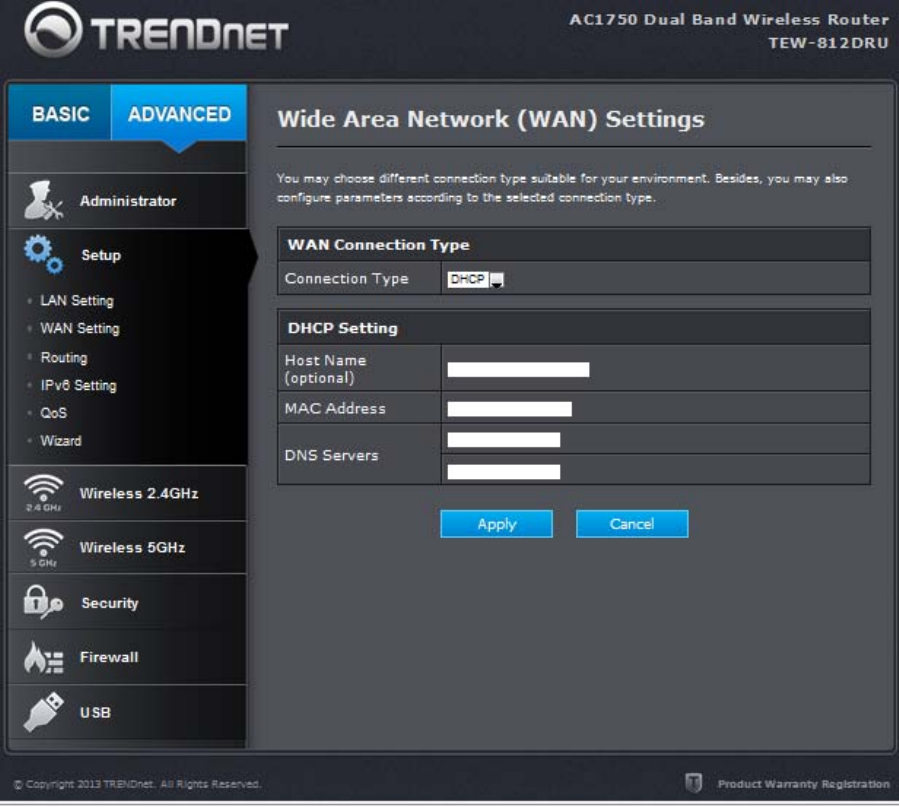The image size is (899, 807).
Task: Click the MAC Address label
Action: point(335,409)
